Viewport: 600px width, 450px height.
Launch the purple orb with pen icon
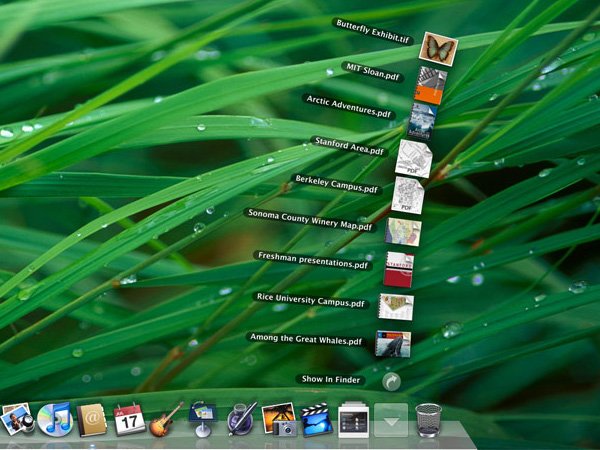241,419
